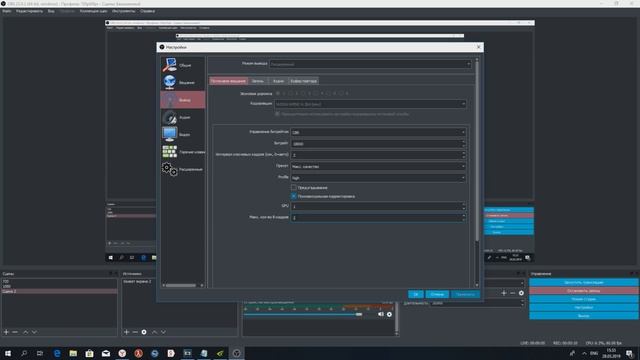This screenshot has width=640, height=360.
Task: Select the Вывод (Output) settings section
Action: click(182, 100)
